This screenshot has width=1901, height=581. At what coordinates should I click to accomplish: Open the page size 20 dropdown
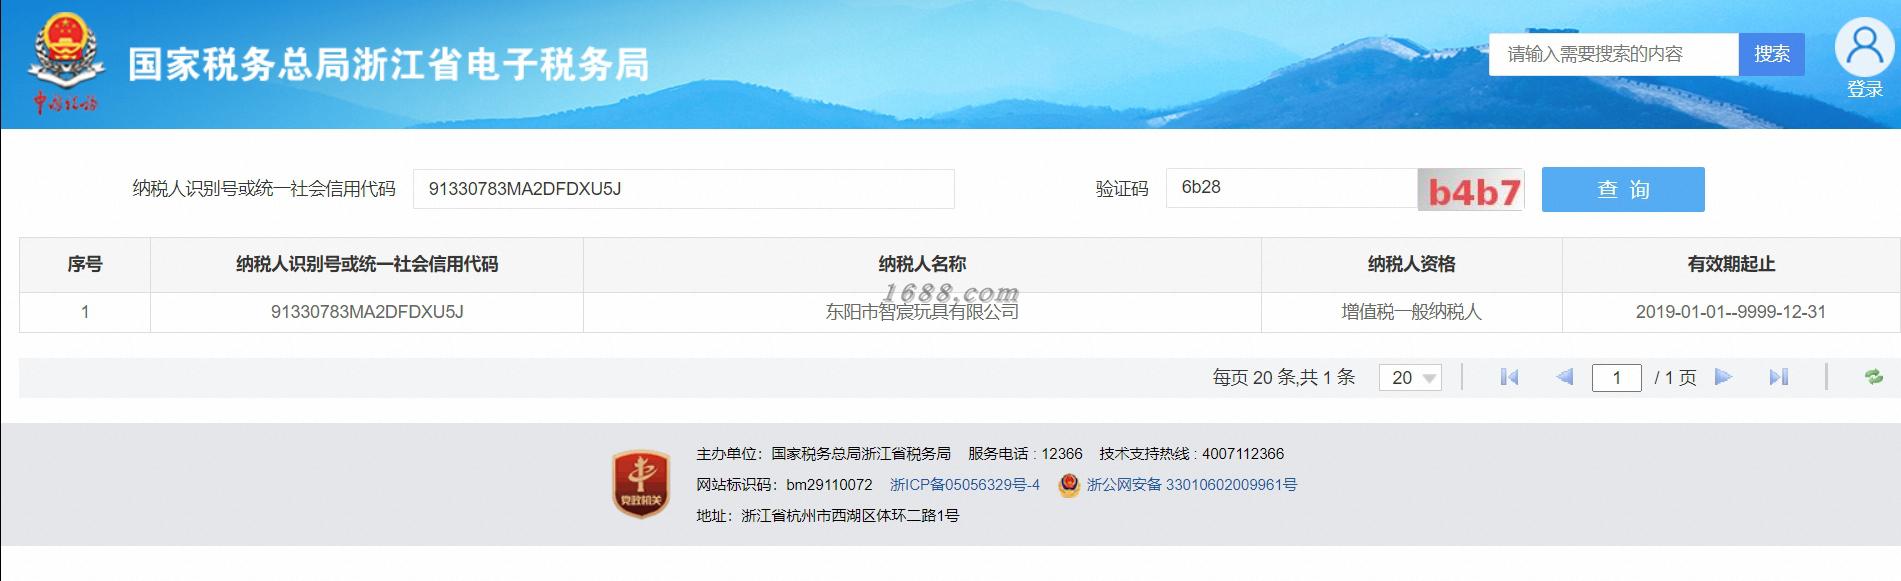tap(1410, 377)
